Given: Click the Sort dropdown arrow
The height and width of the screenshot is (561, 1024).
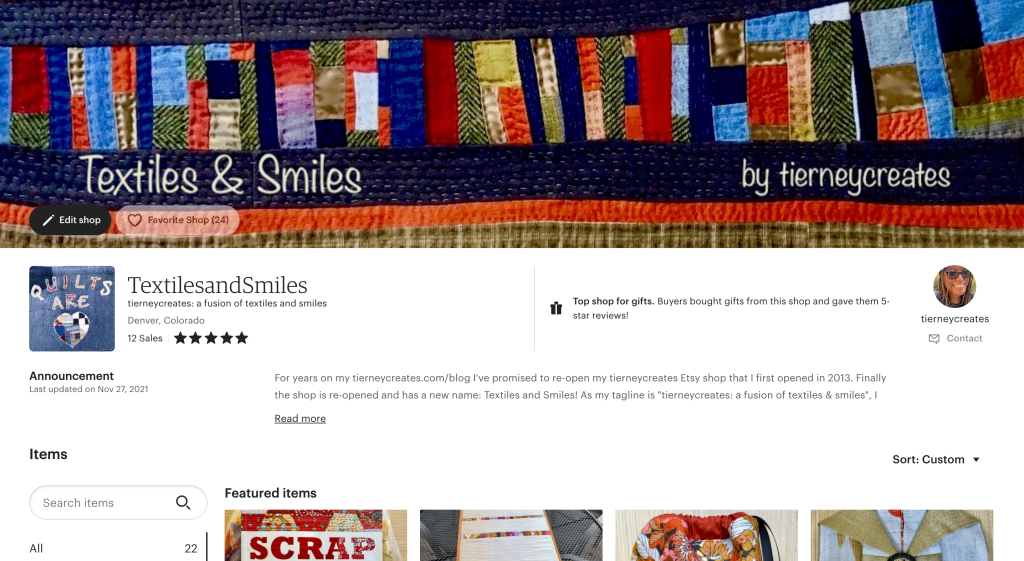Looking at the screenshot, I should coord(976,460).
